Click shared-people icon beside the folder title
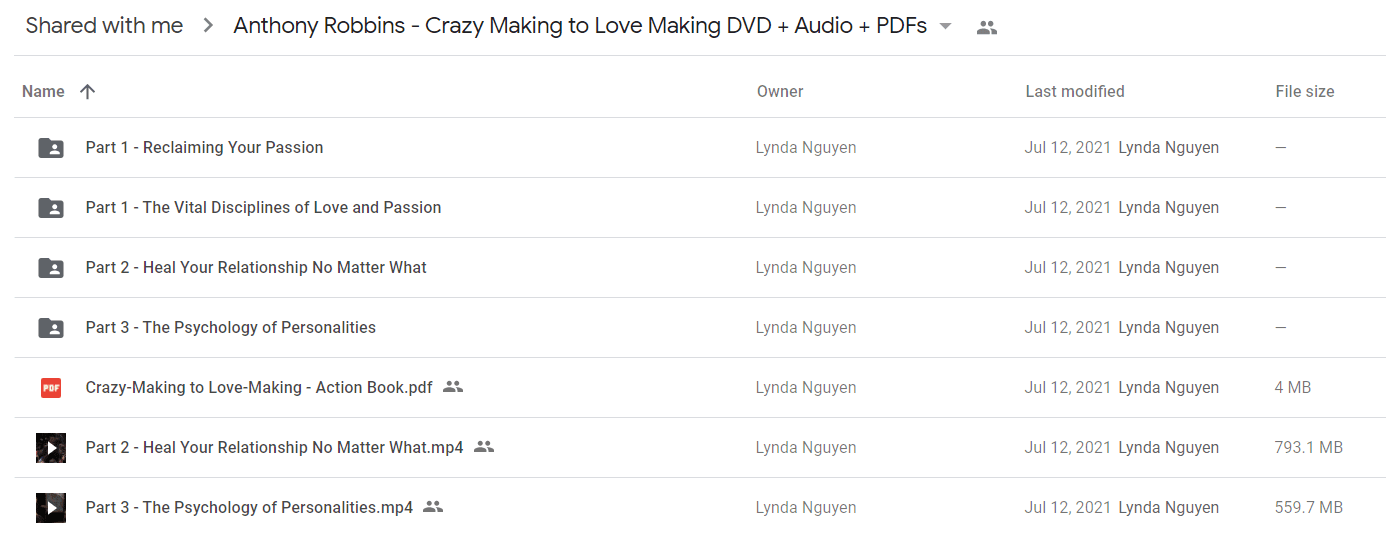1386x534 pixels. [x=987, y=27]
